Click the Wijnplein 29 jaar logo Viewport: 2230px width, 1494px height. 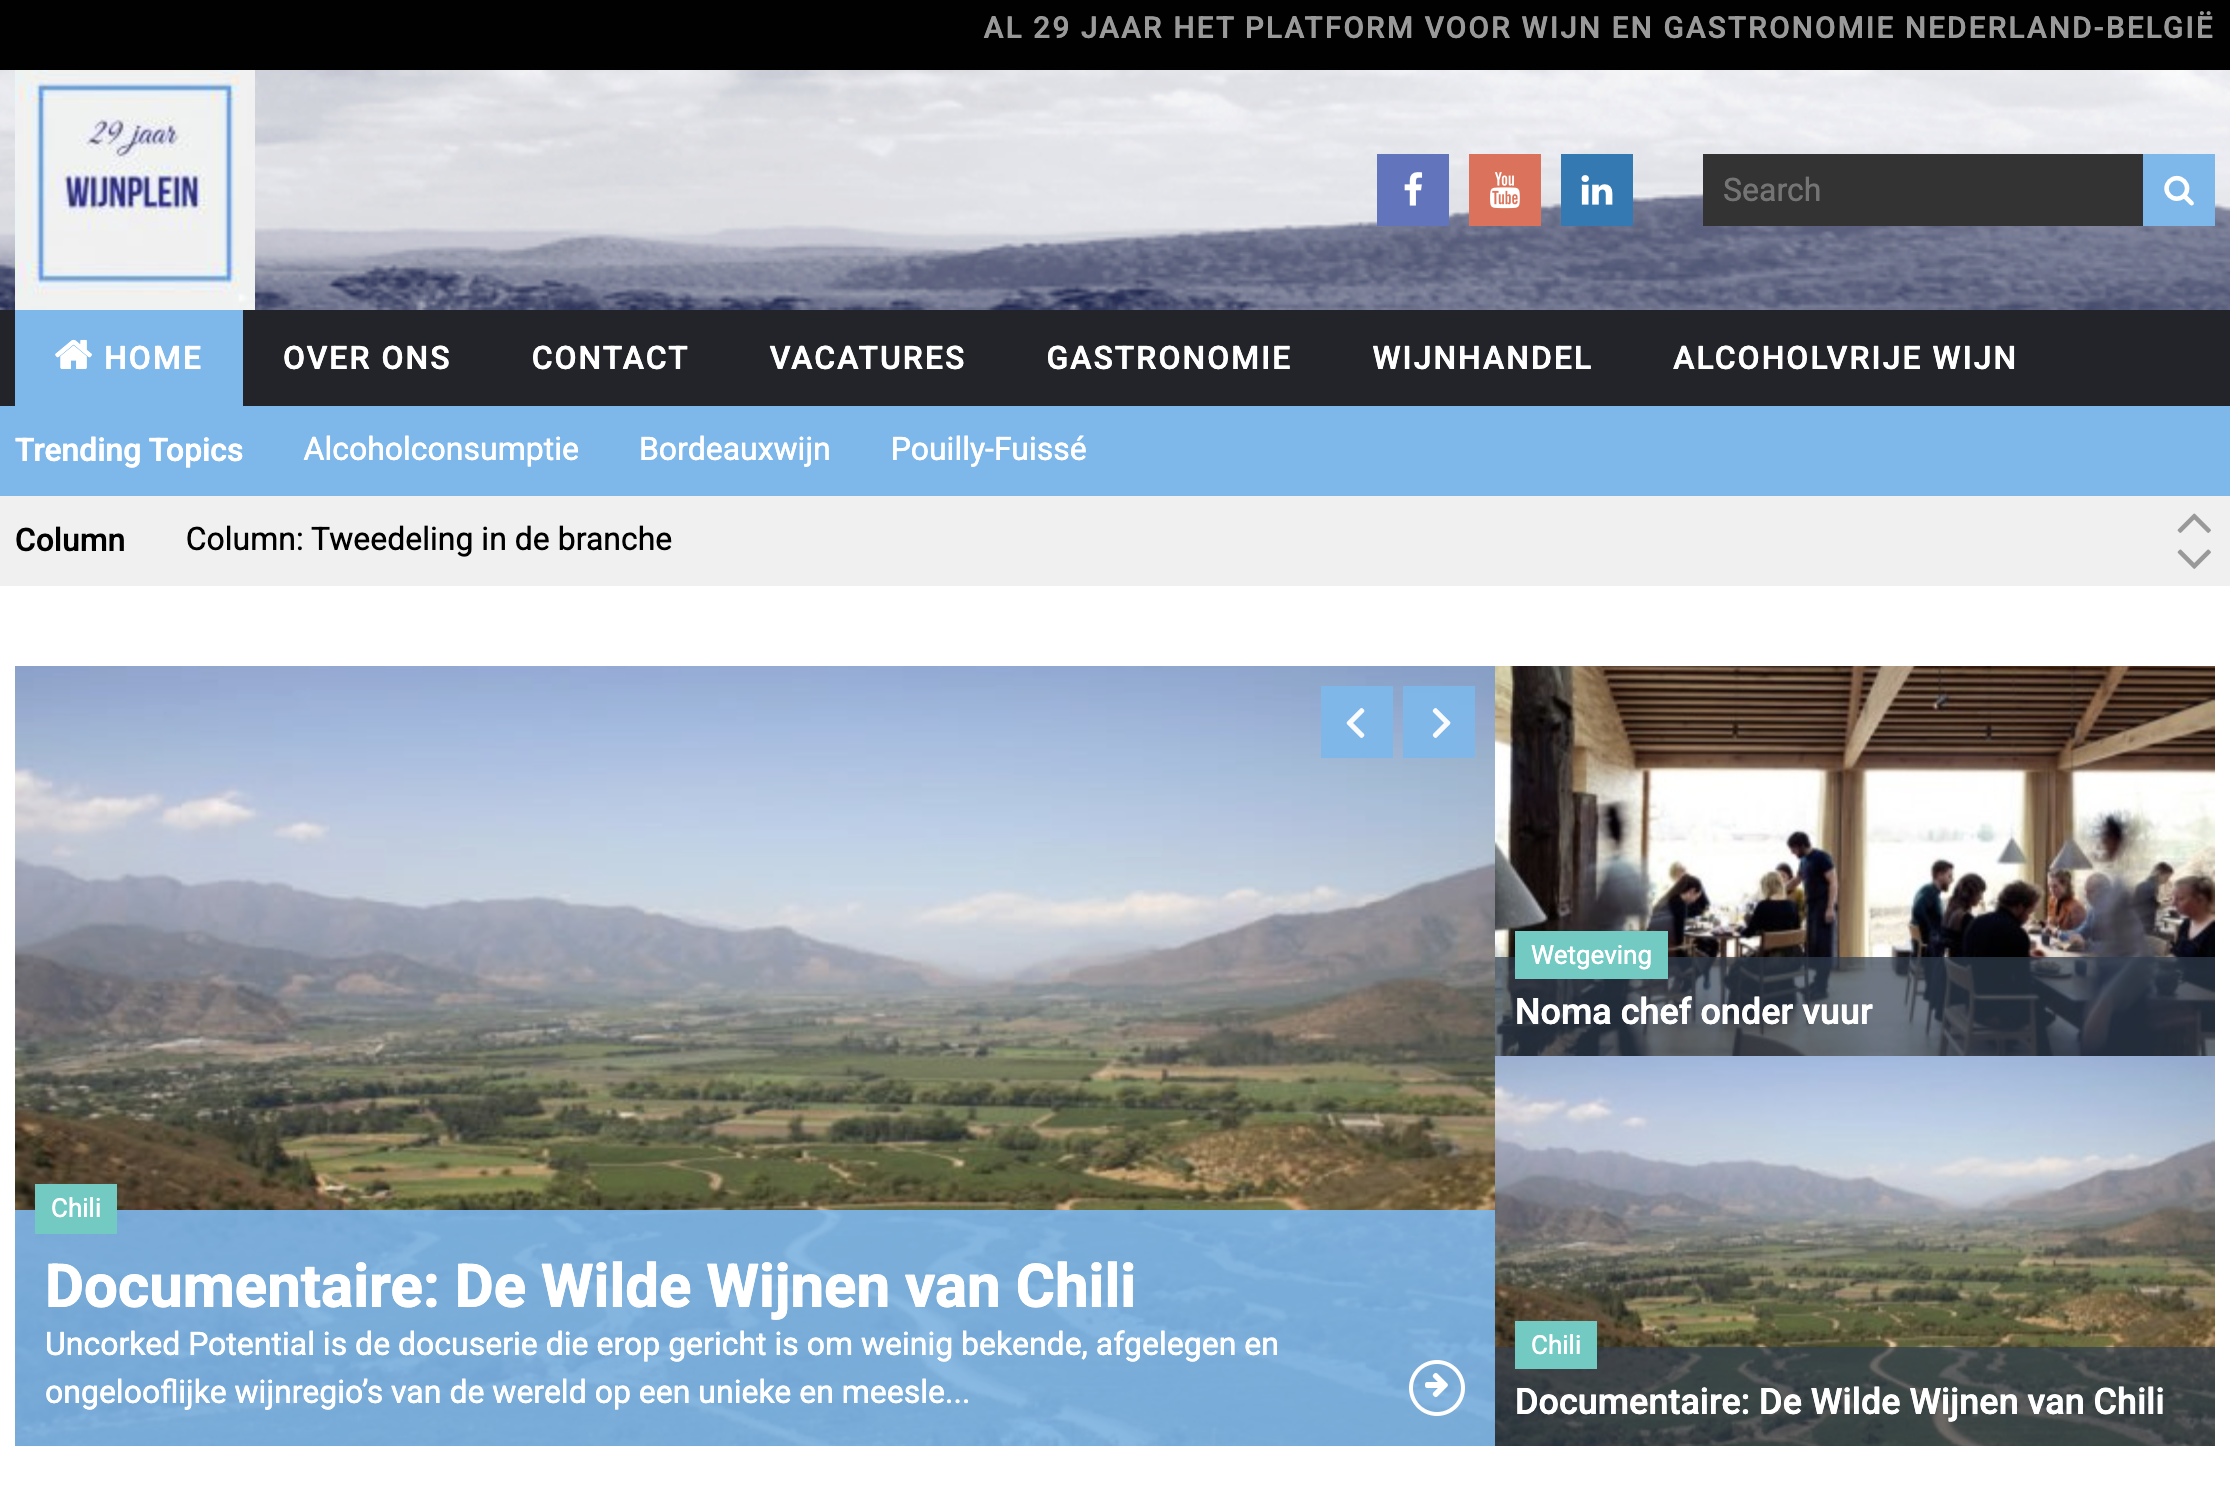click(x=135, y=183)
